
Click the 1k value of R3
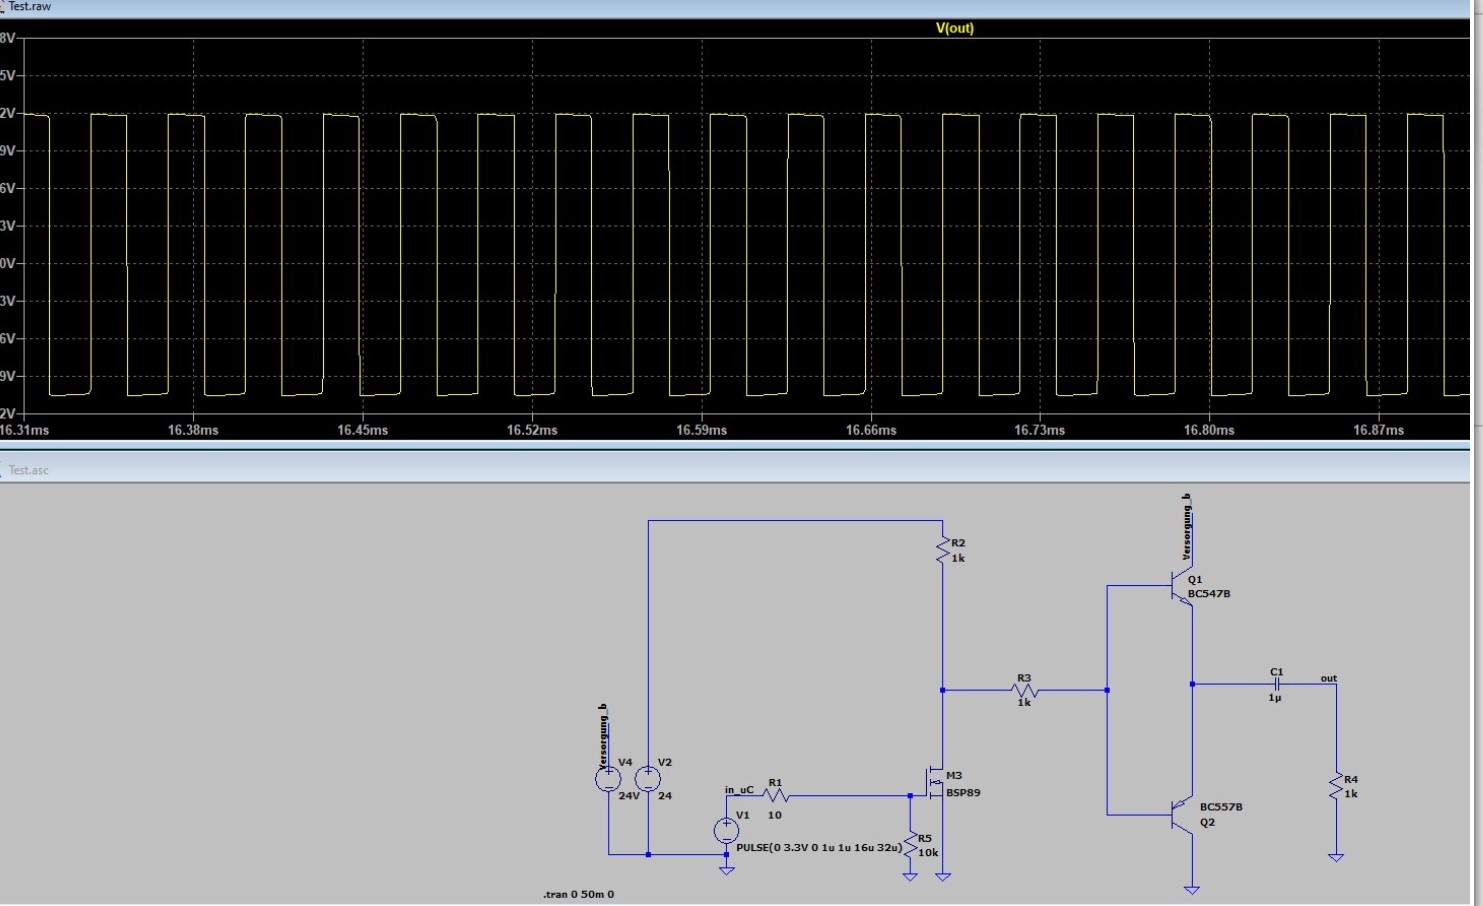pyautogui.click(x=1024, y=703)
